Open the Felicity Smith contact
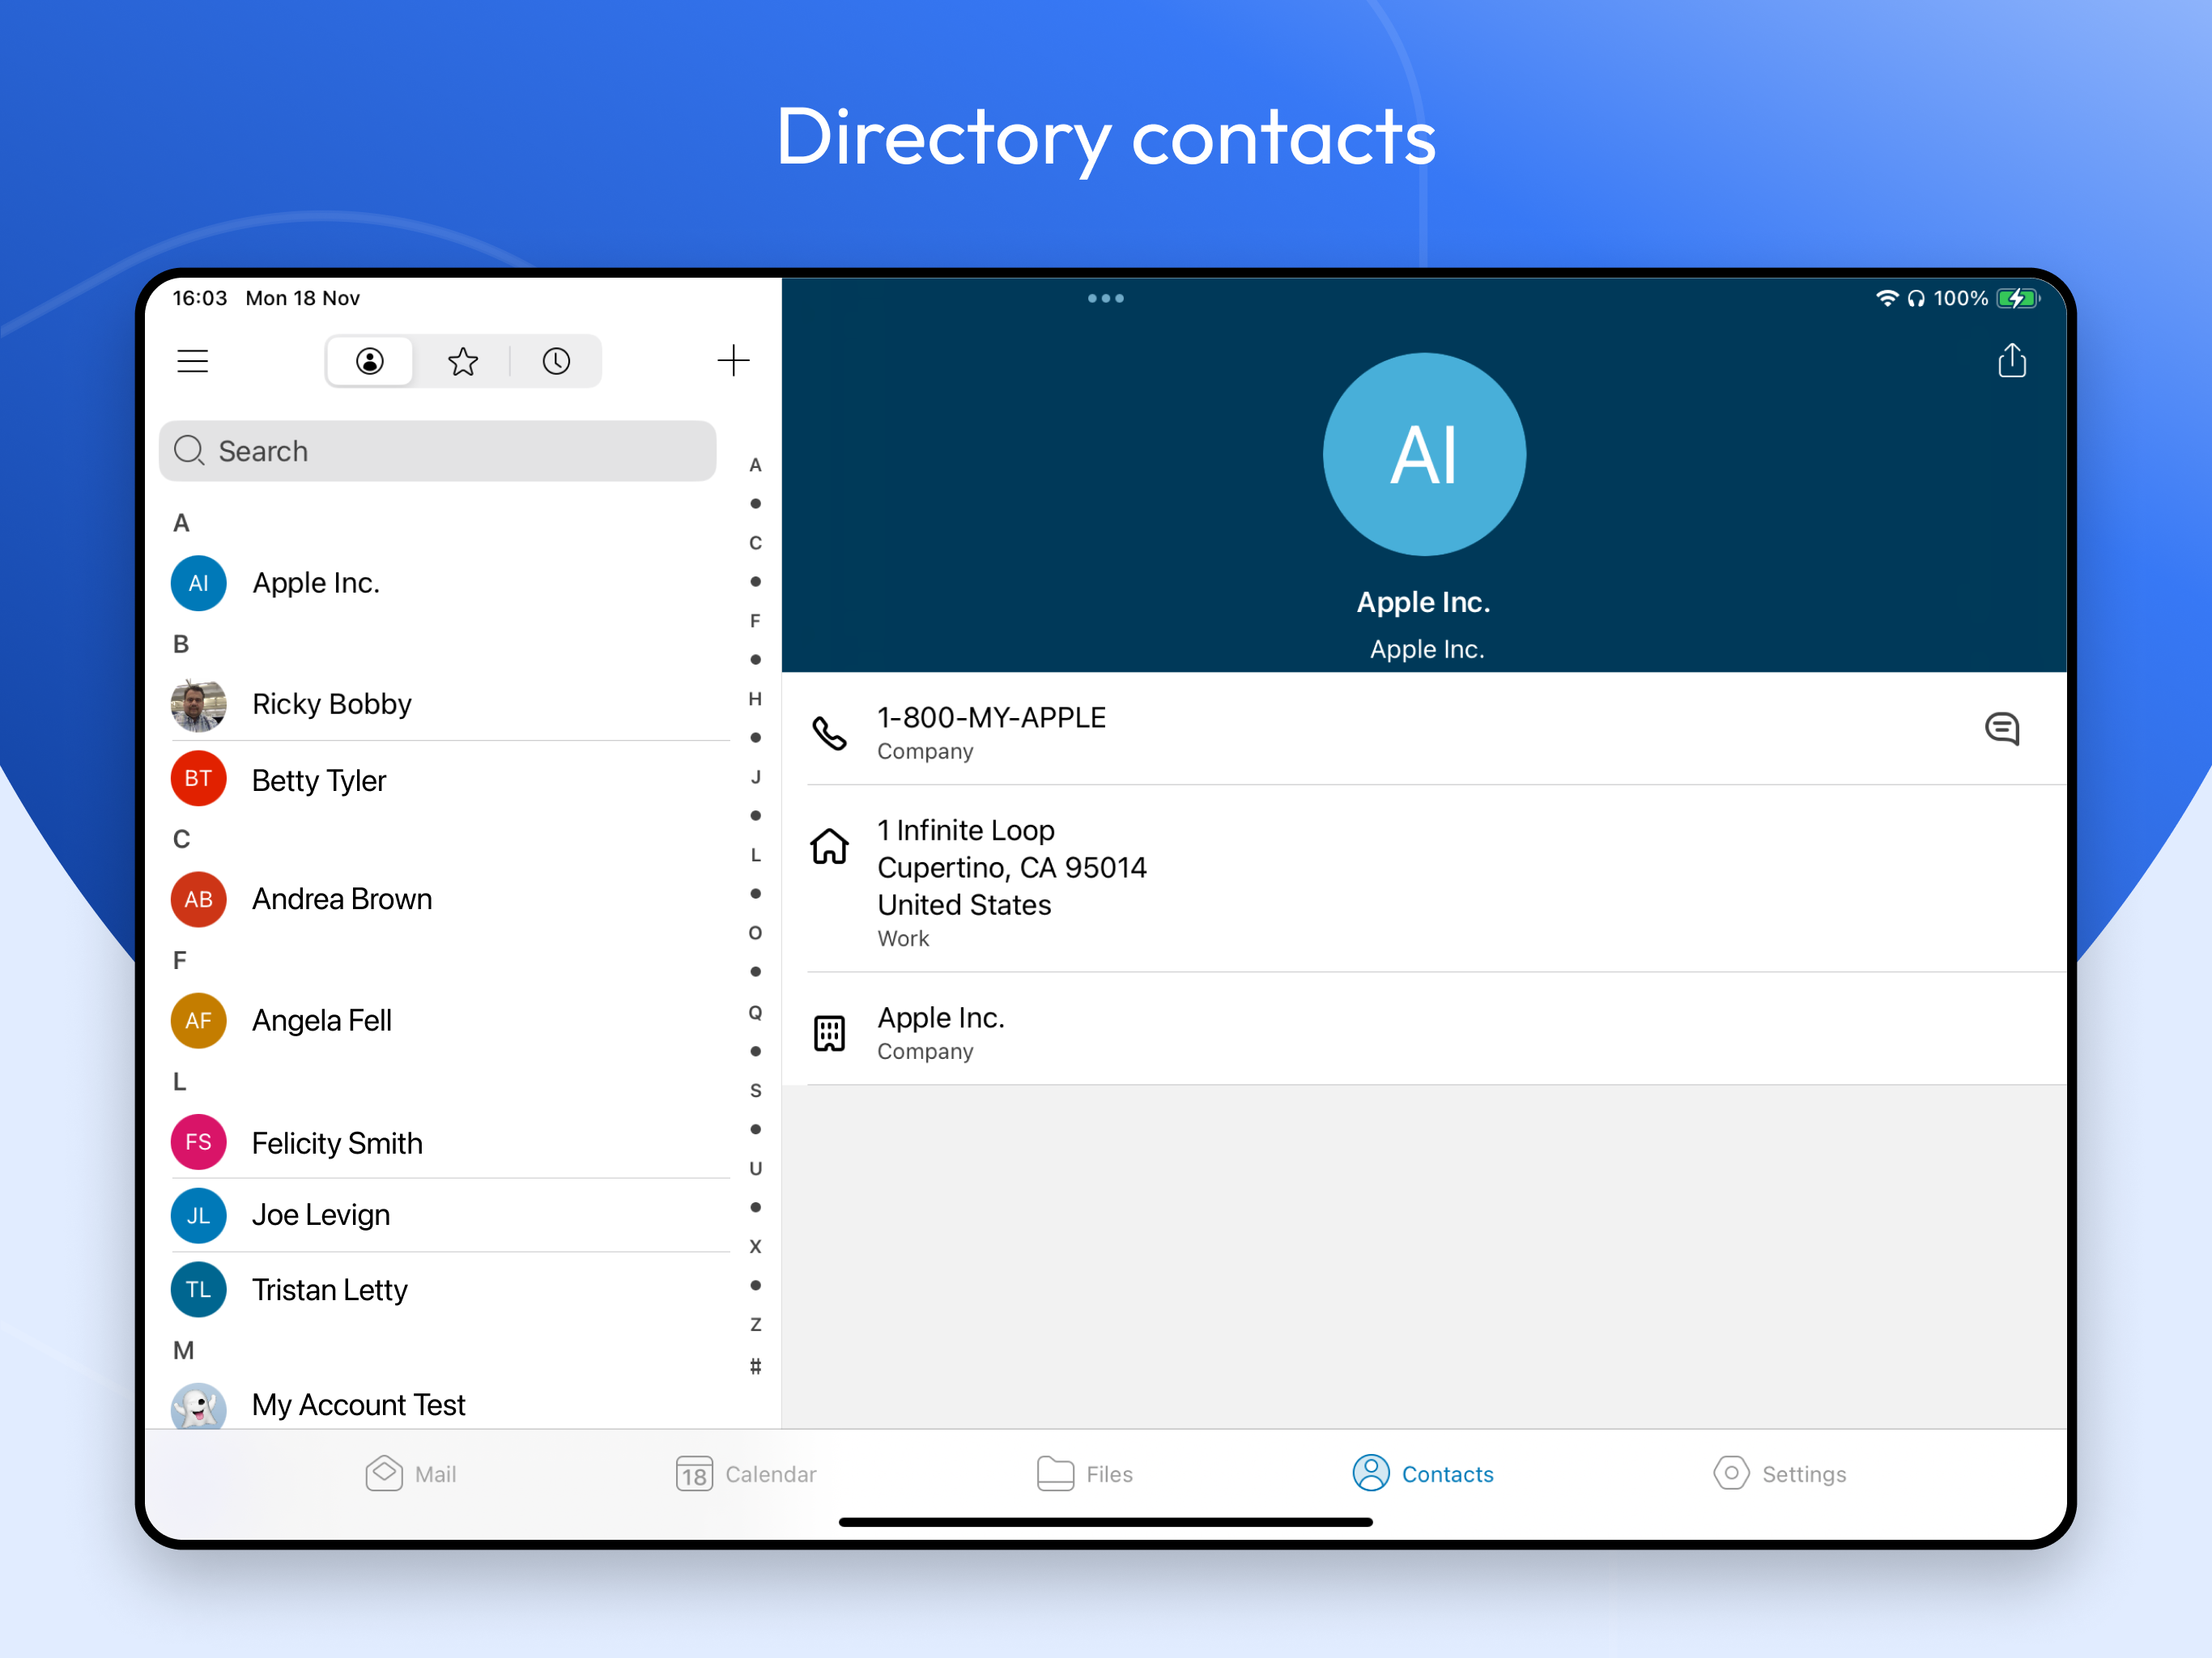2212x1658 pixels. [x=337, y=1143]
